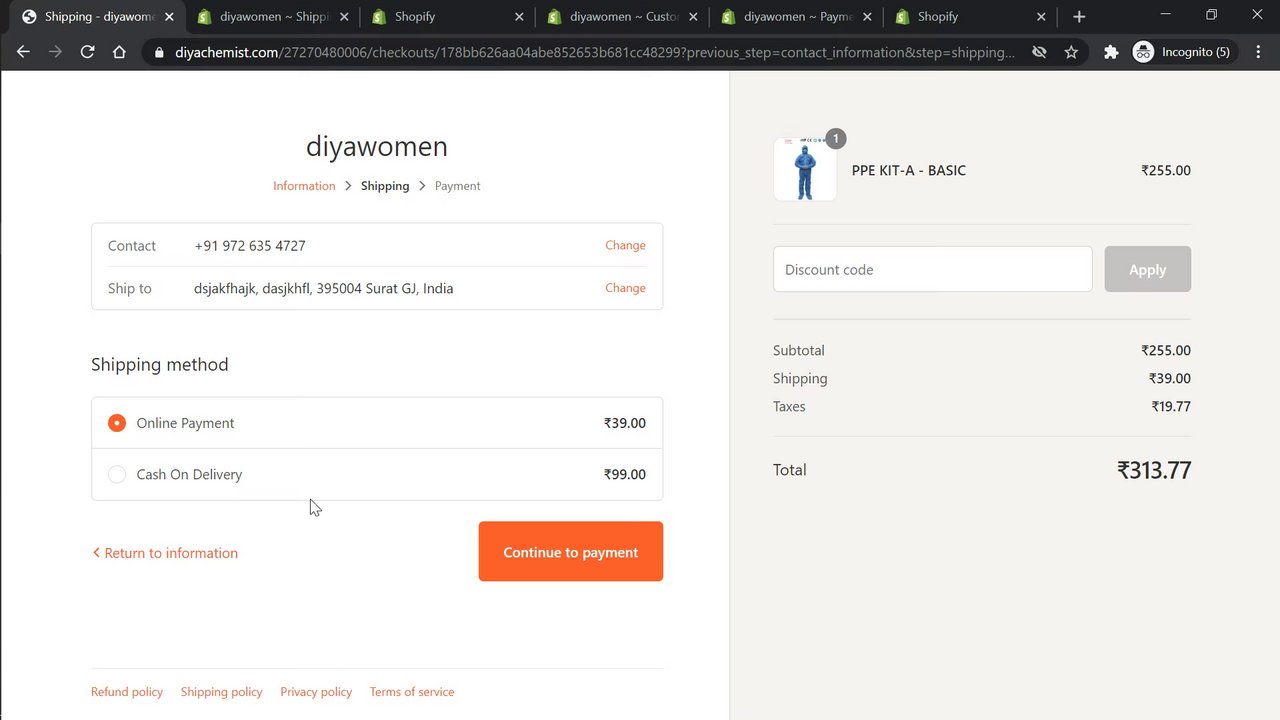Screen dimensions: 1280x720
Task: Open the browser home page icon
Action: [x=119, y=52]
